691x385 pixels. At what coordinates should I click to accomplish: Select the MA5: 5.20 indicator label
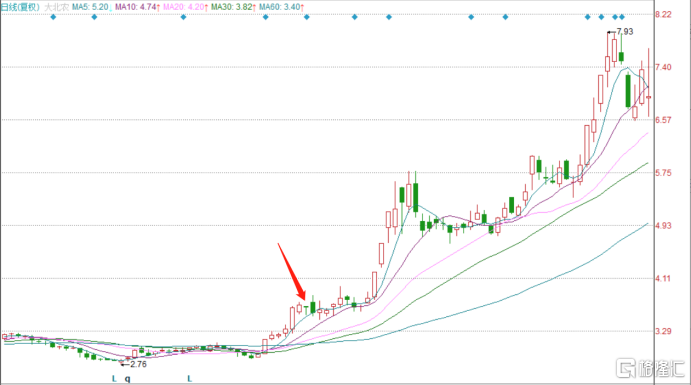coord(90,7)
